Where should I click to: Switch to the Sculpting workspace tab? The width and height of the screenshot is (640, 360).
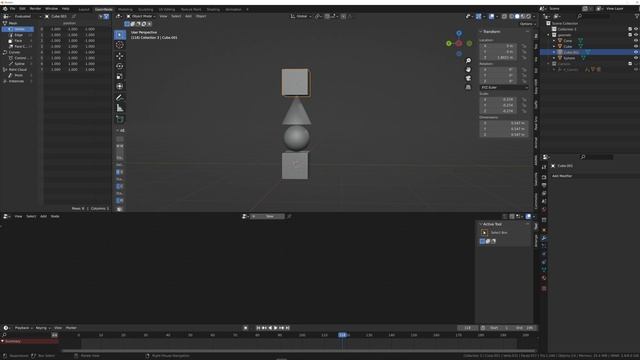(x=145, y=9)
